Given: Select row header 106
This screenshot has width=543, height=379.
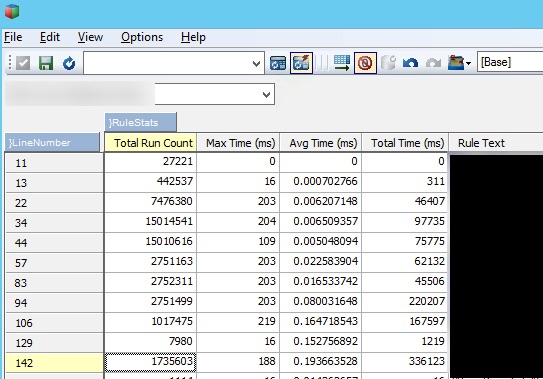Looking at the screenshot, I should coord(54,323).
